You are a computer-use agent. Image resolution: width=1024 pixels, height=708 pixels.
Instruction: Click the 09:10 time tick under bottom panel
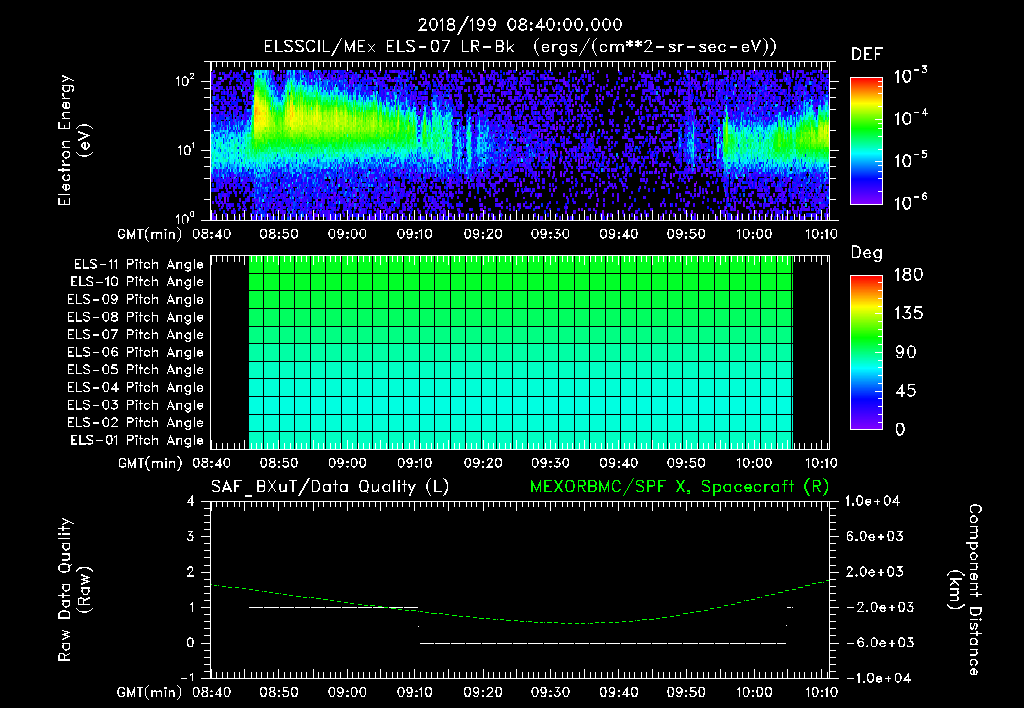pos(414,692)
